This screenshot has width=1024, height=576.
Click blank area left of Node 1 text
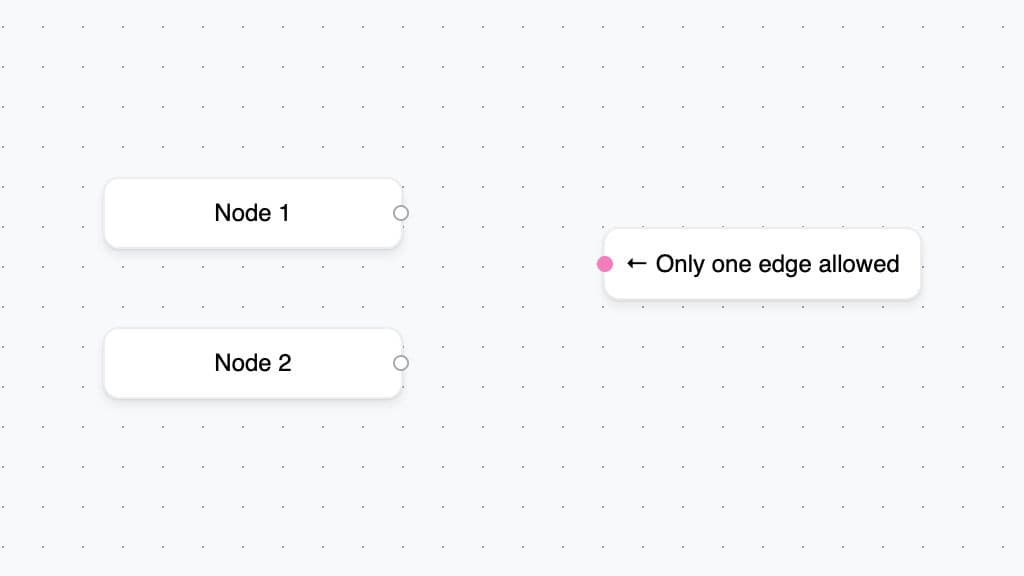coord(155,213)
